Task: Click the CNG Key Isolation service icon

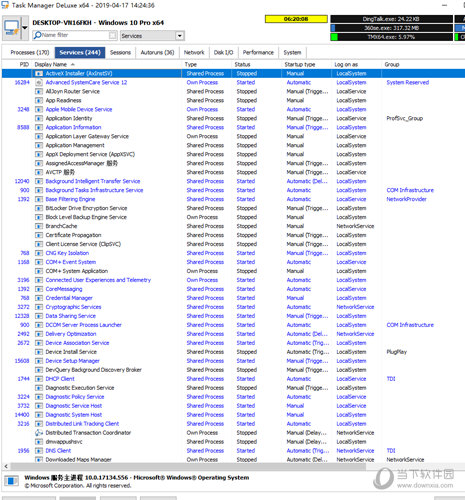Action: coord(39,253)
